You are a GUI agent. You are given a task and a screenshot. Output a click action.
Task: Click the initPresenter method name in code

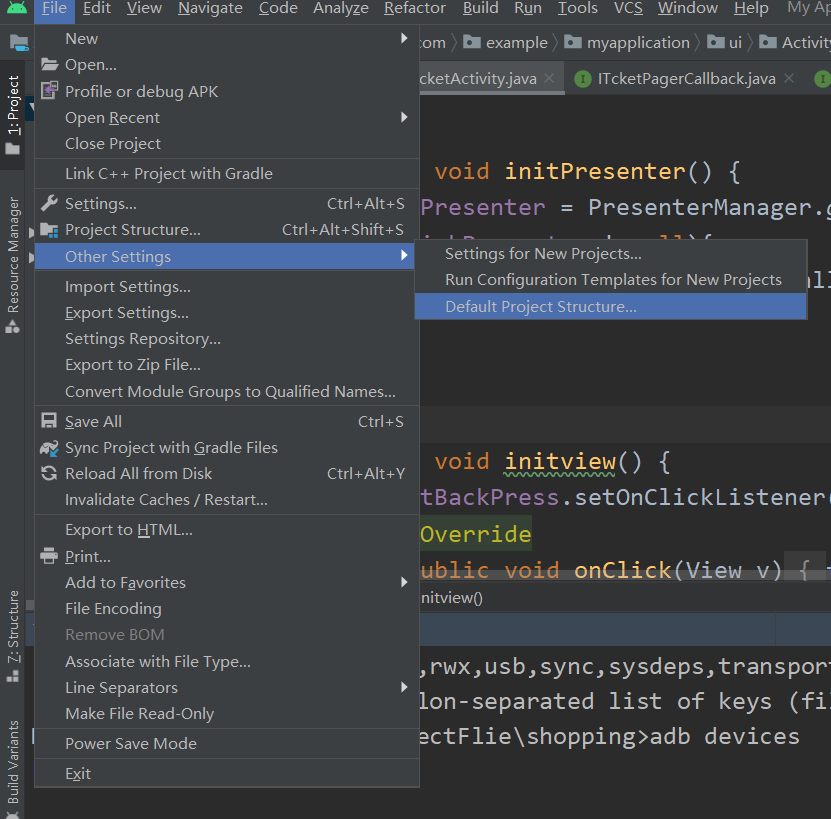595,172
